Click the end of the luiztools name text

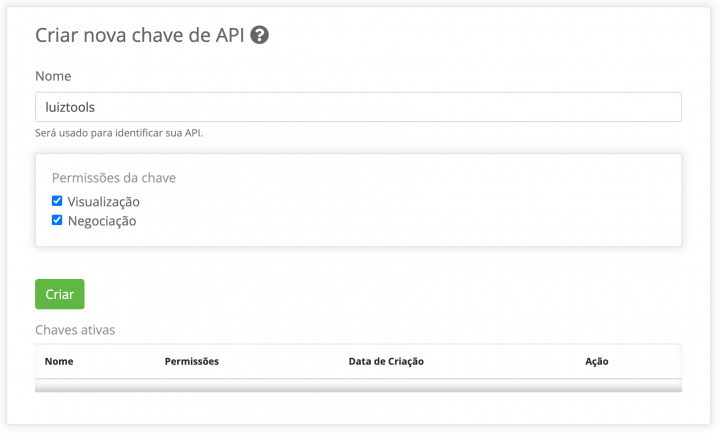coord(95,107)
